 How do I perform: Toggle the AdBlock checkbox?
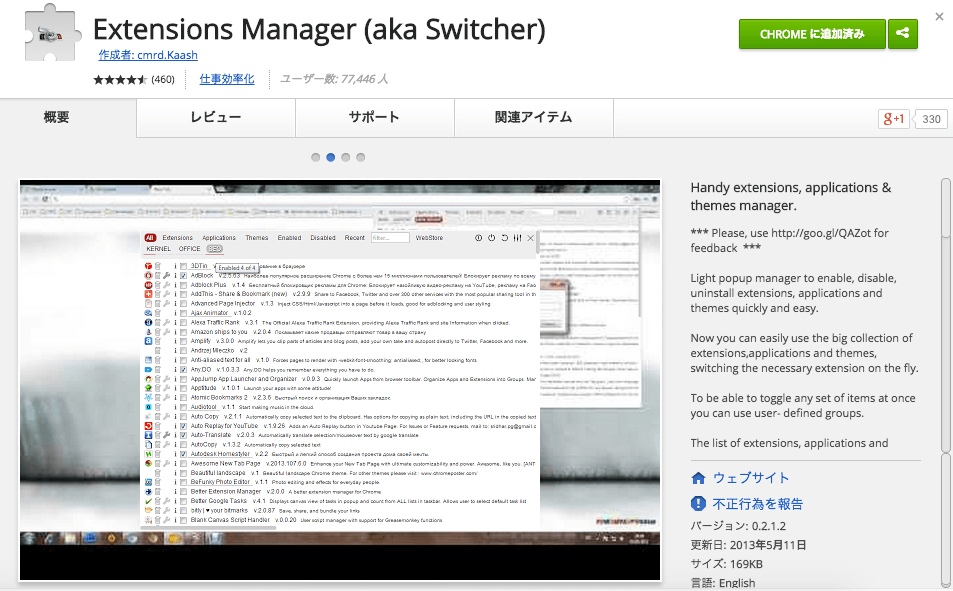pyautogui.click(x=184, y=276)
